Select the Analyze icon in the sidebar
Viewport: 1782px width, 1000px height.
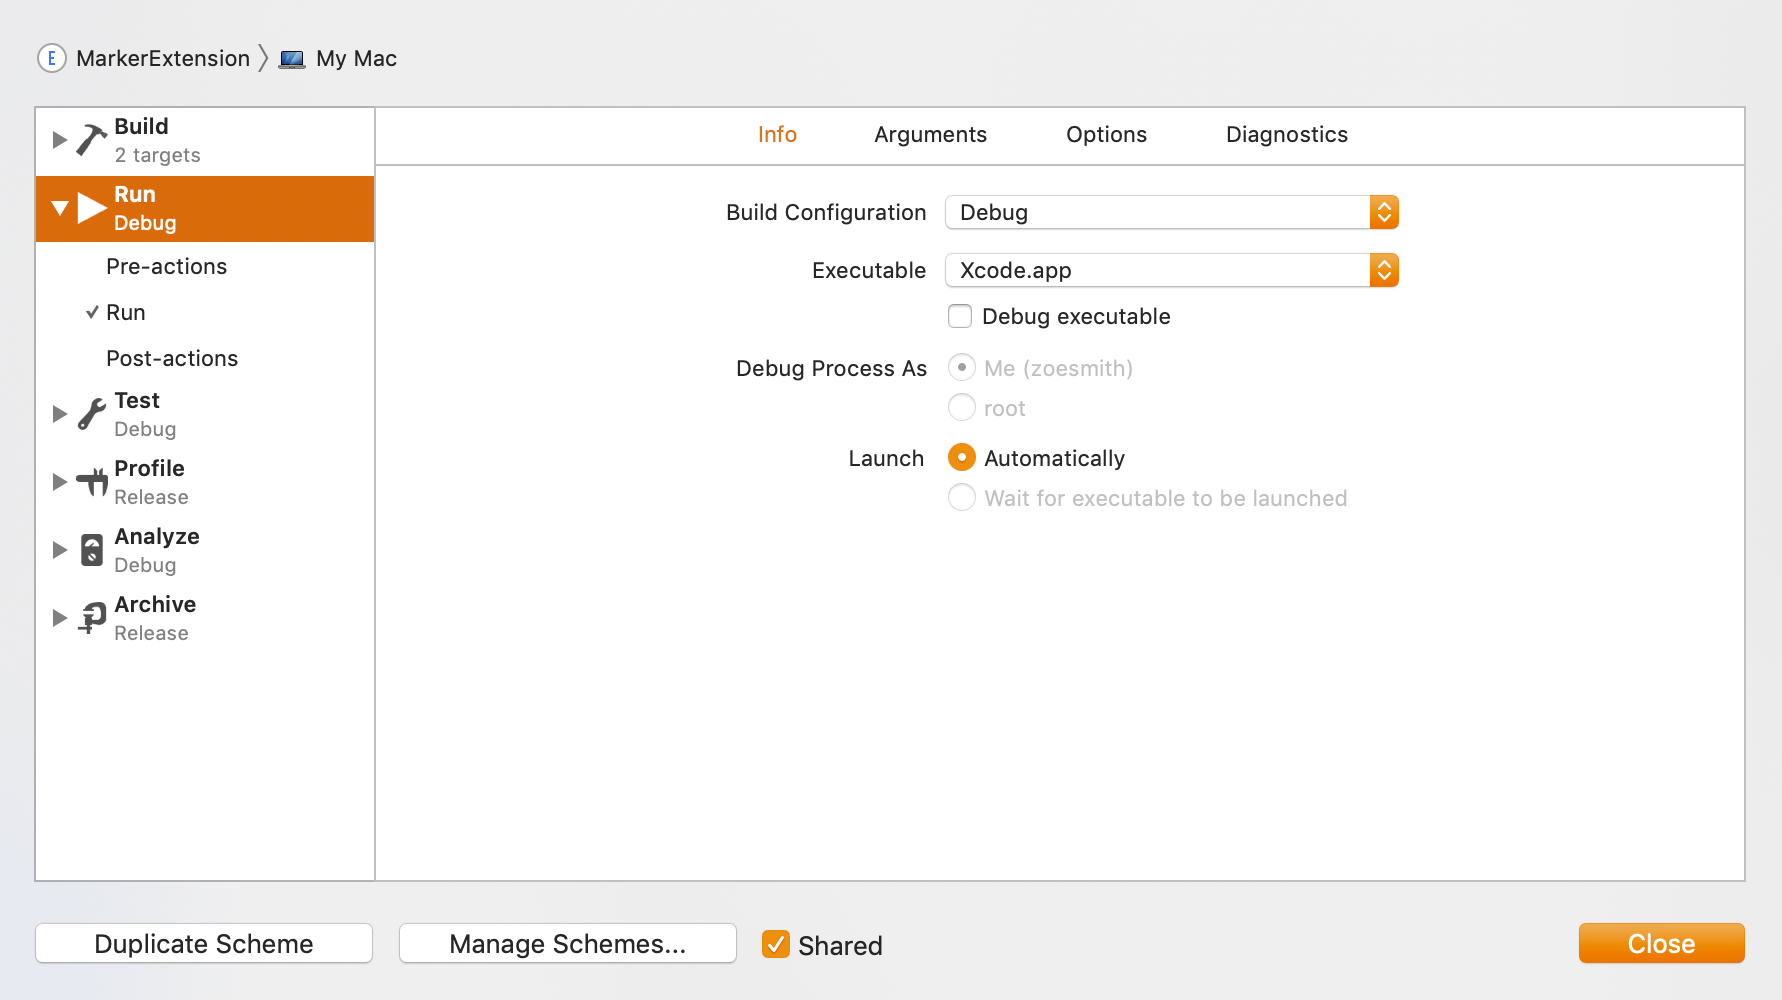click(x=91, y=549)
